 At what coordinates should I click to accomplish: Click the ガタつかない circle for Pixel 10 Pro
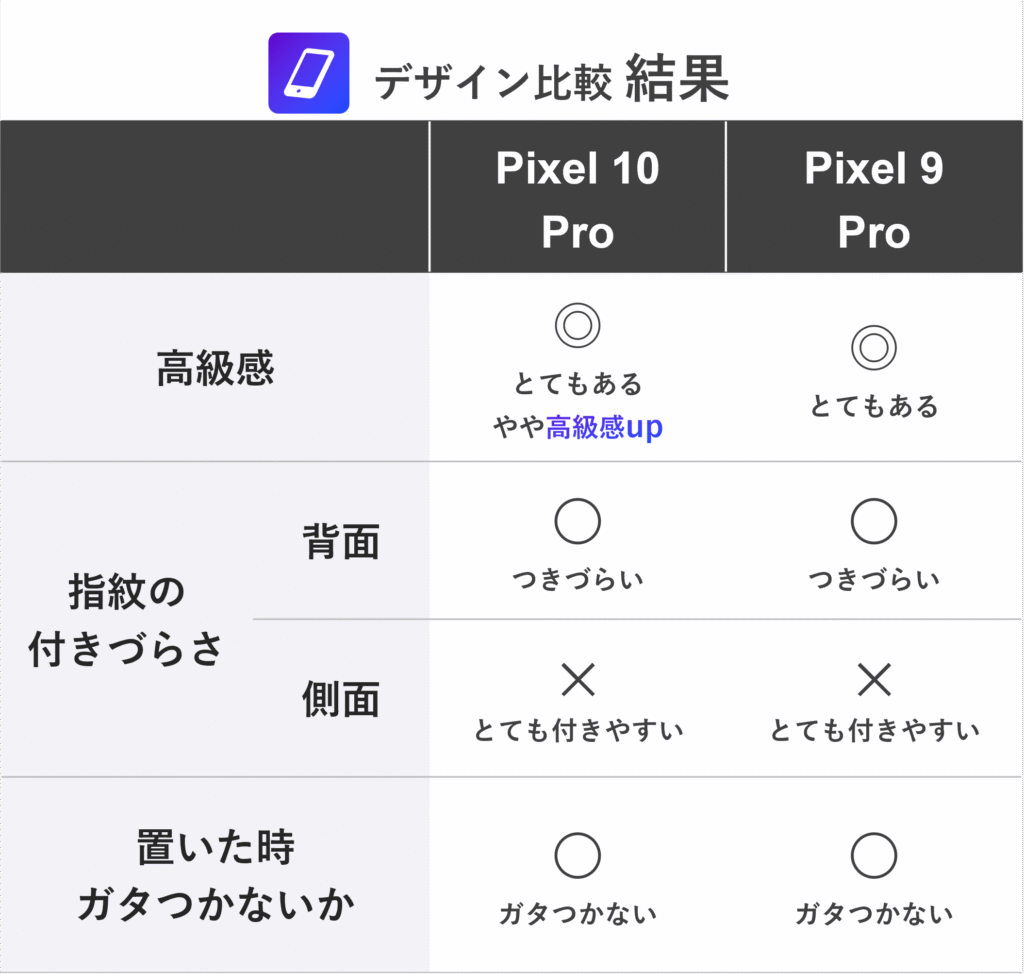pyautogui.click(x=577, y=855)
